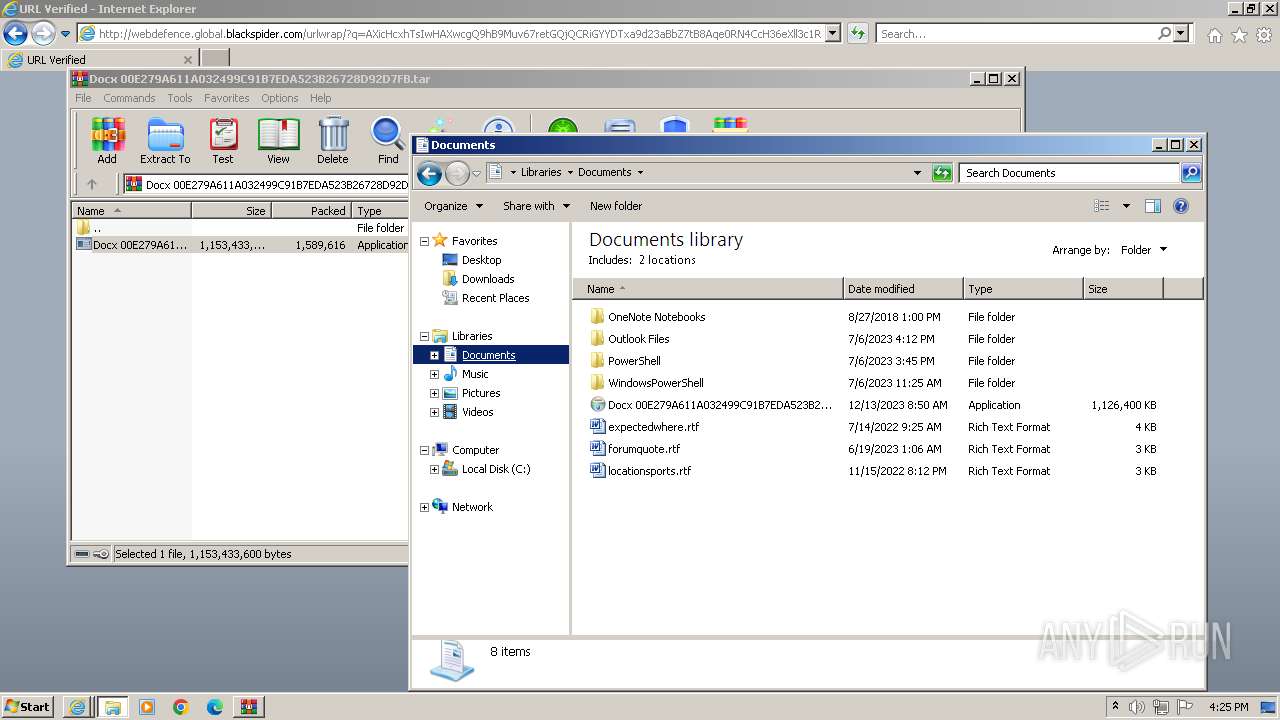1280x720 pixels.
Task: Open Arrange by Folder dropdown
Action: [x=1143, y=250]
